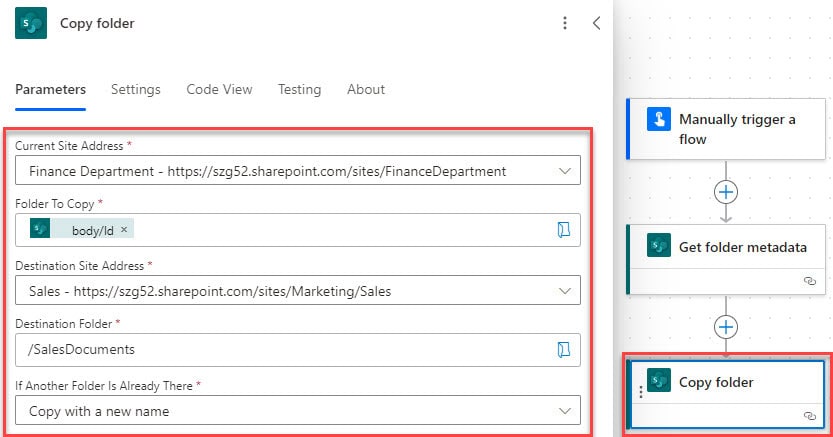Screen dimensions: 833x437
Task: Click the Destination Site Address label
Action: click(80, 265)
